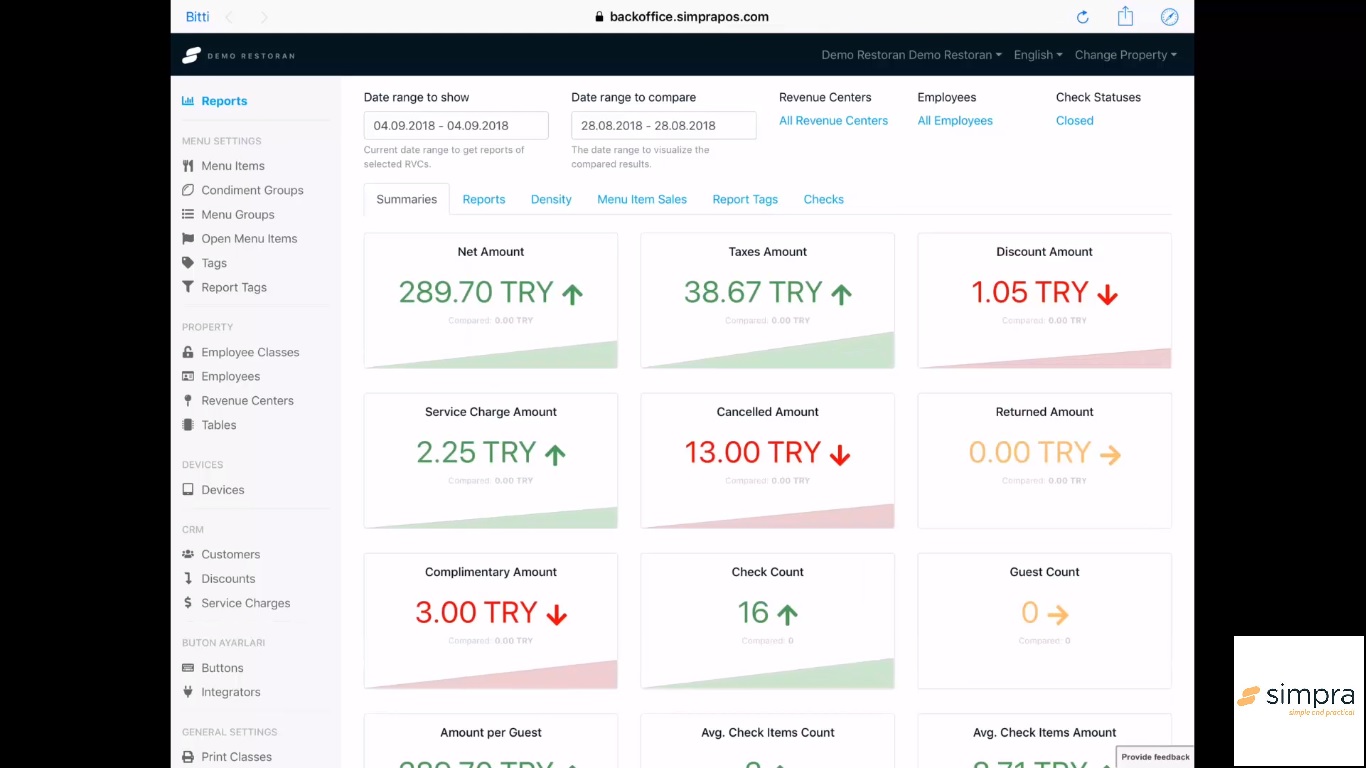Open the English language dropdown
This screenshot has height=768, width=1366.
(1037, 55)
